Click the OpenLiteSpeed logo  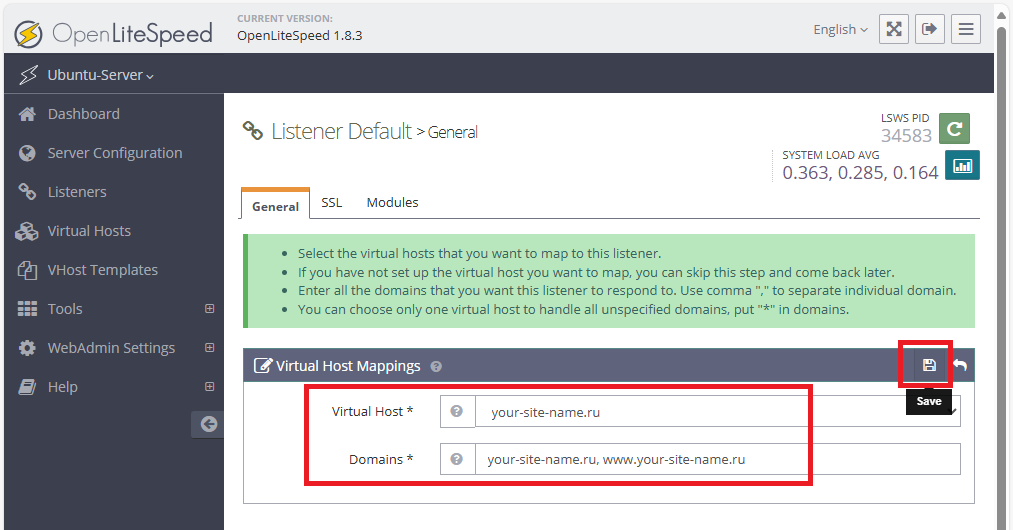coord(114,34)
